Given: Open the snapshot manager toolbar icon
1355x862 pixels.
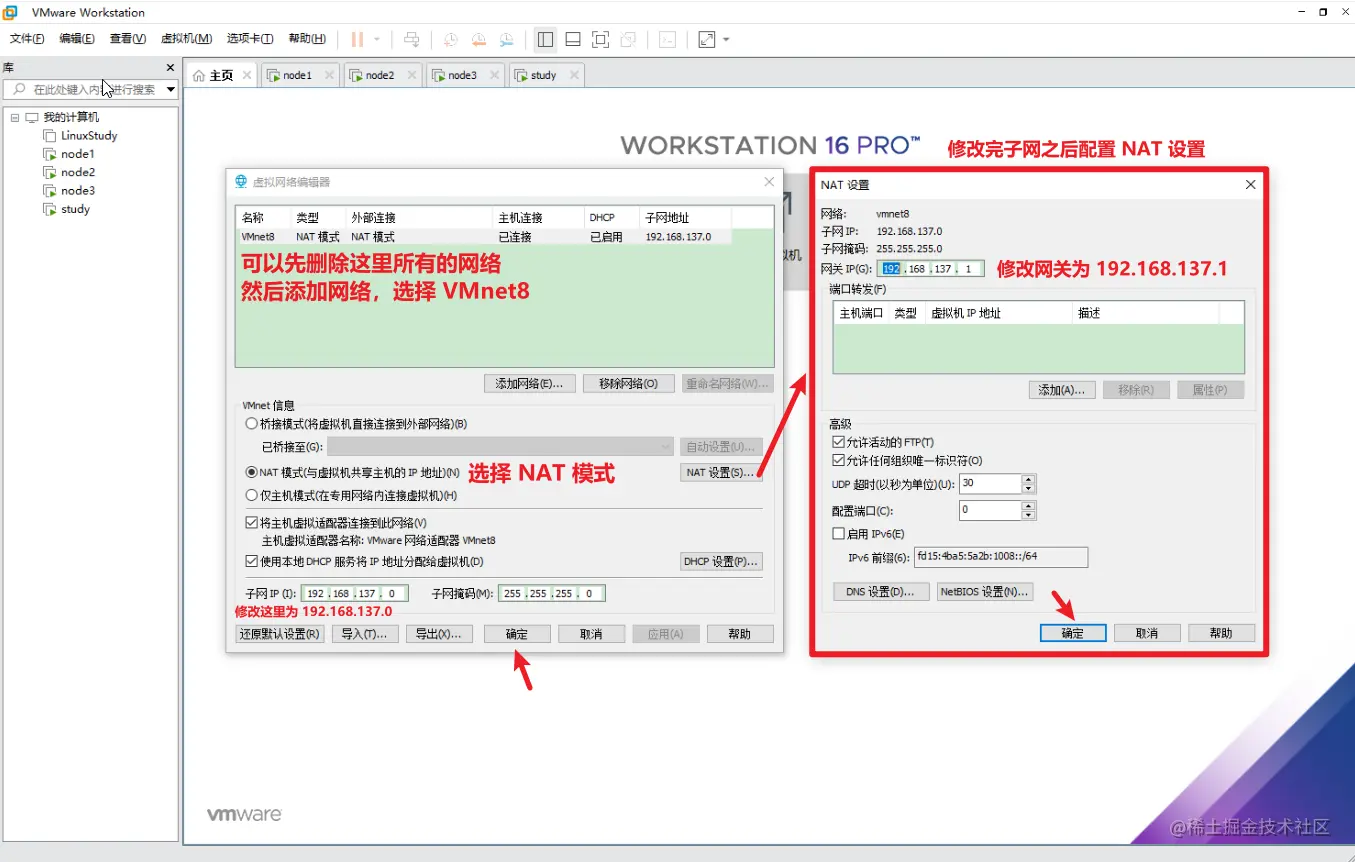Looking at the screenshot, I should coord(507,39).
